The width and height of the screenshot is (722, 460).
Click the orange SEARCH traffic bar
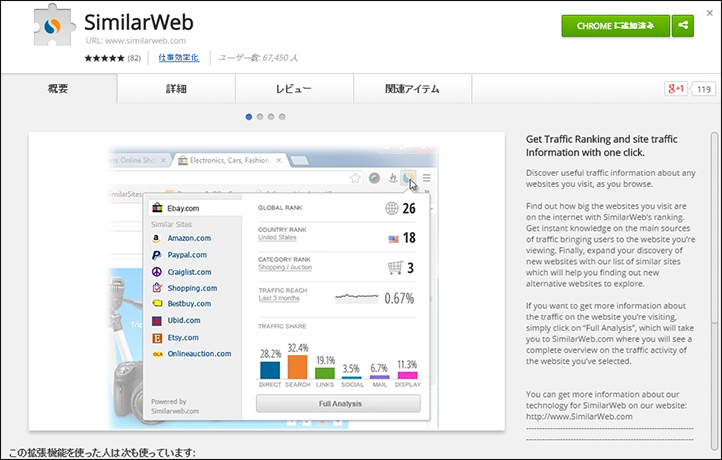(x=297, y=367)
